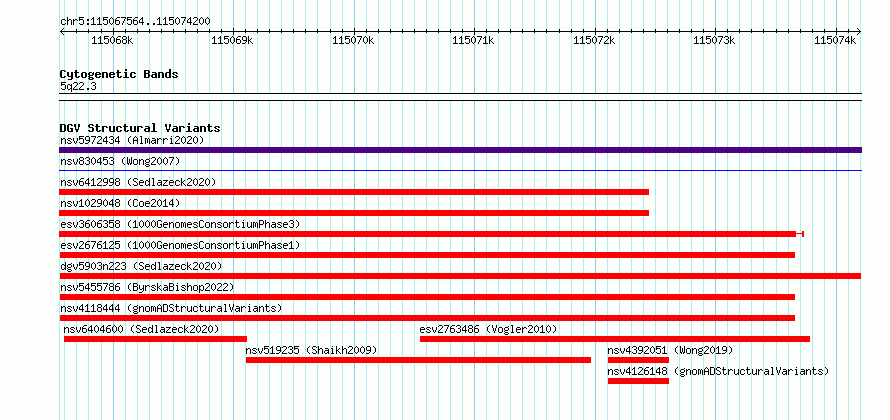890x420 pixels.
Task: Select the thin blue nsv830453 line
Action: coord(460,170)
